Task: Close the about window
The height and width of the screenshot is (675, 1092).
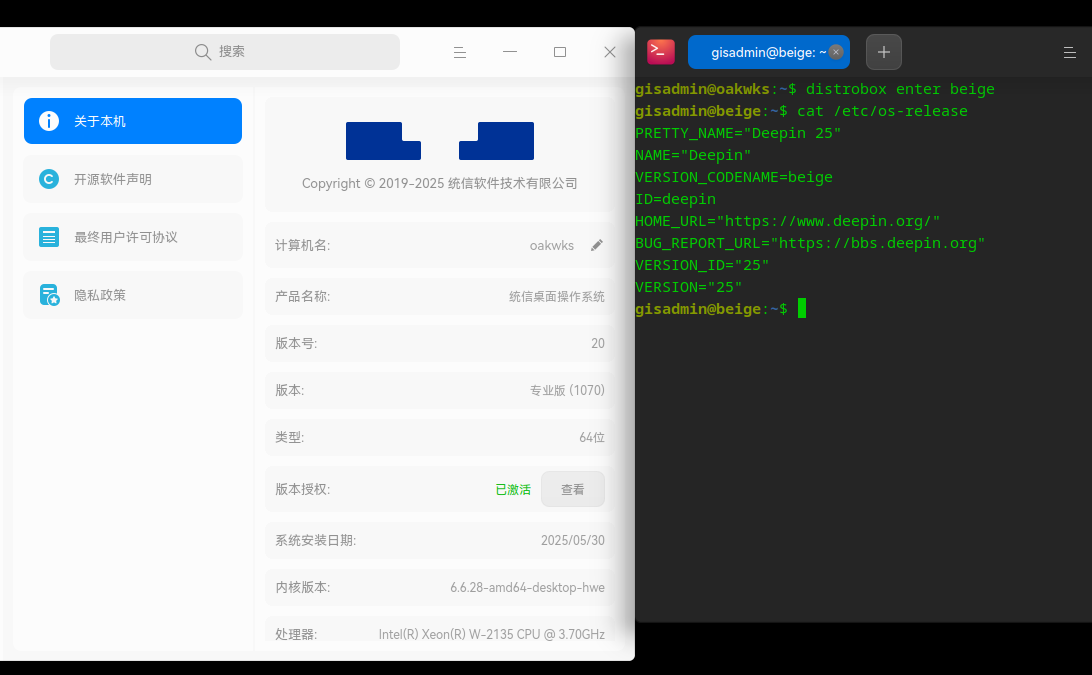Action: point(610,52)
